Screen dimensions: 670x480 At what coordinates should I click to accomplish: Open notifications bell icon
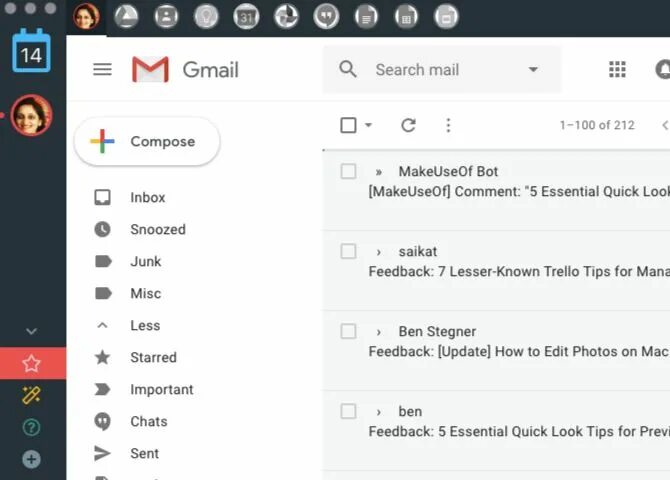click(663, 69)
